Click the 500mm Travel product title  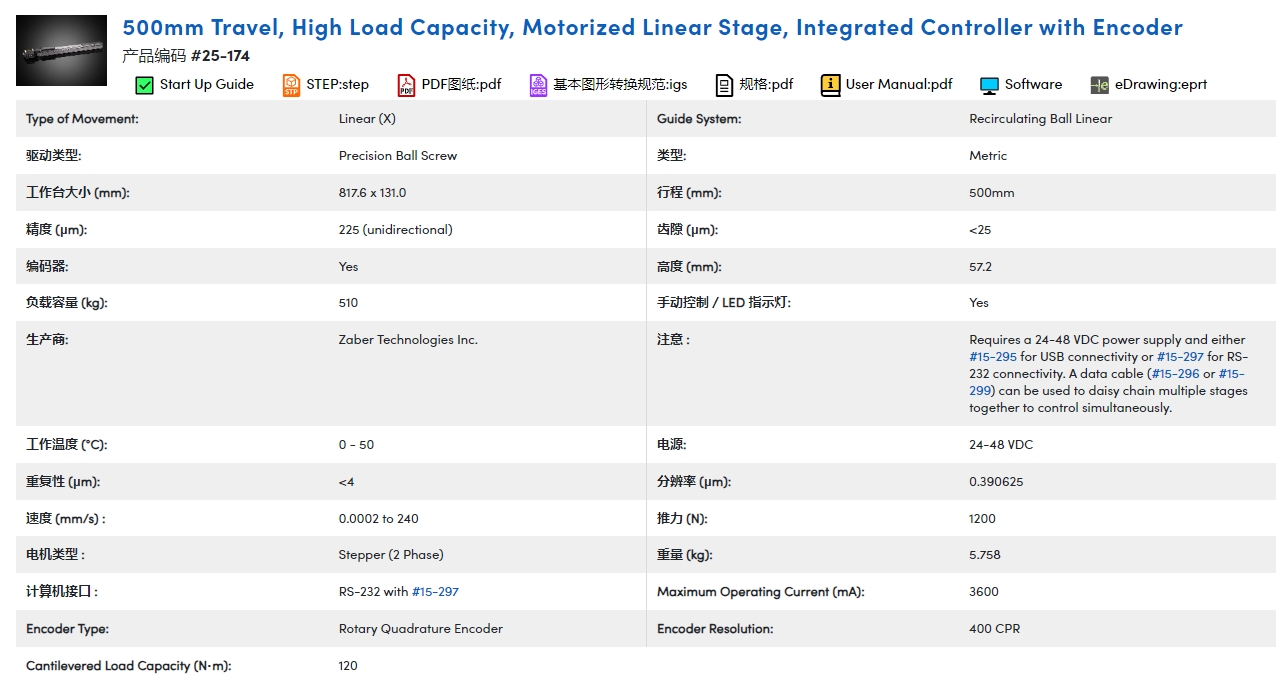click(652, 27)
